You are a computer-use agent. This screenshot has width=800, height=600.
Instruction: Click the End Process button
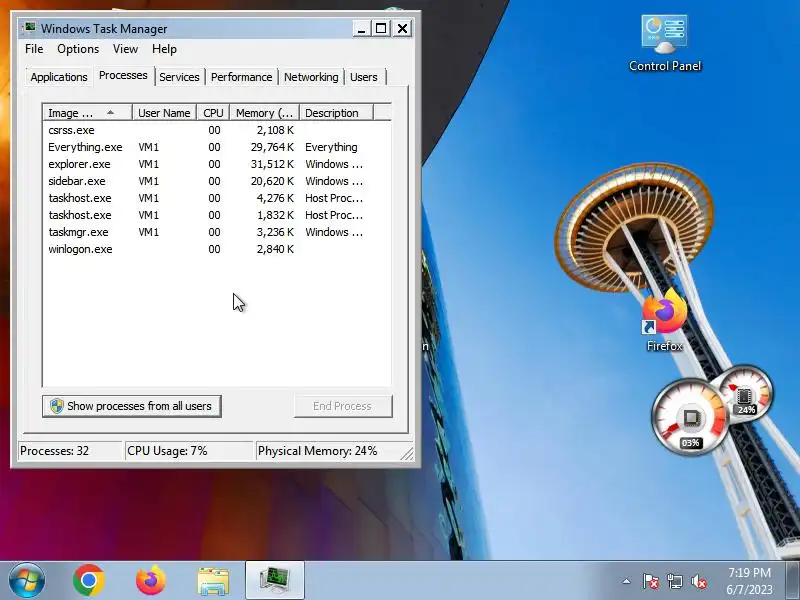click(x=343, y=406)
